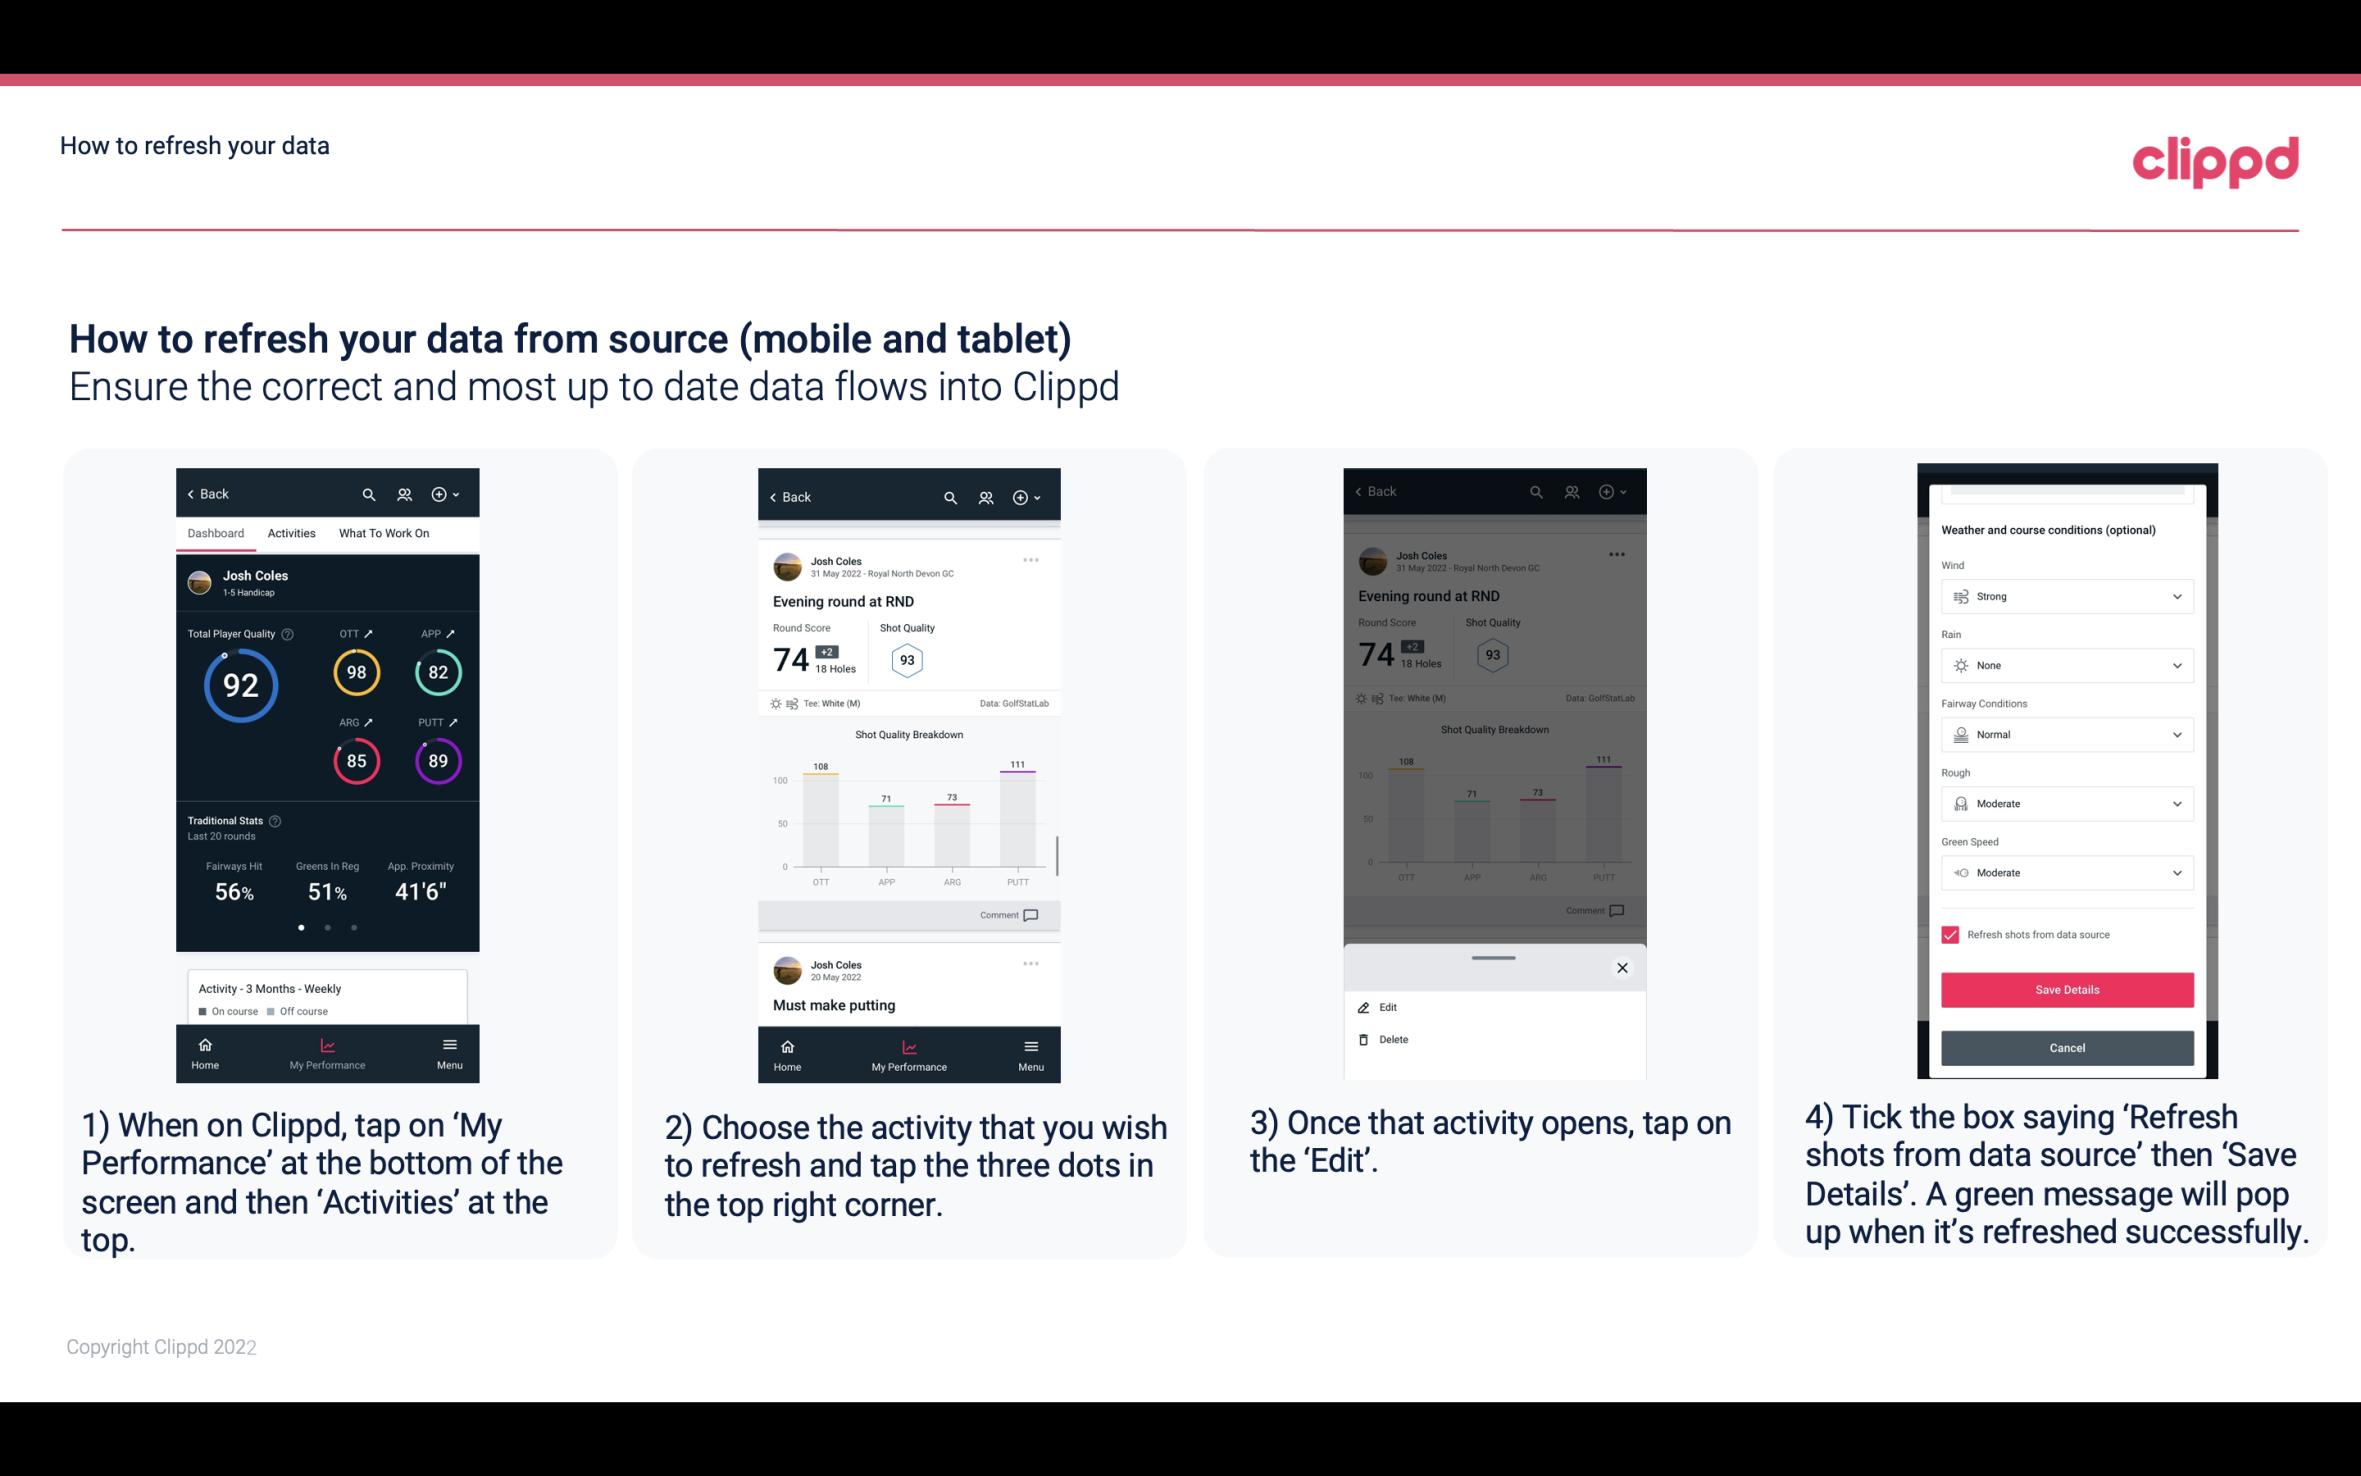Click the Cancel button
The width and height of the screenshot is (2361, 1476).
click(x=2065, y=1046)
